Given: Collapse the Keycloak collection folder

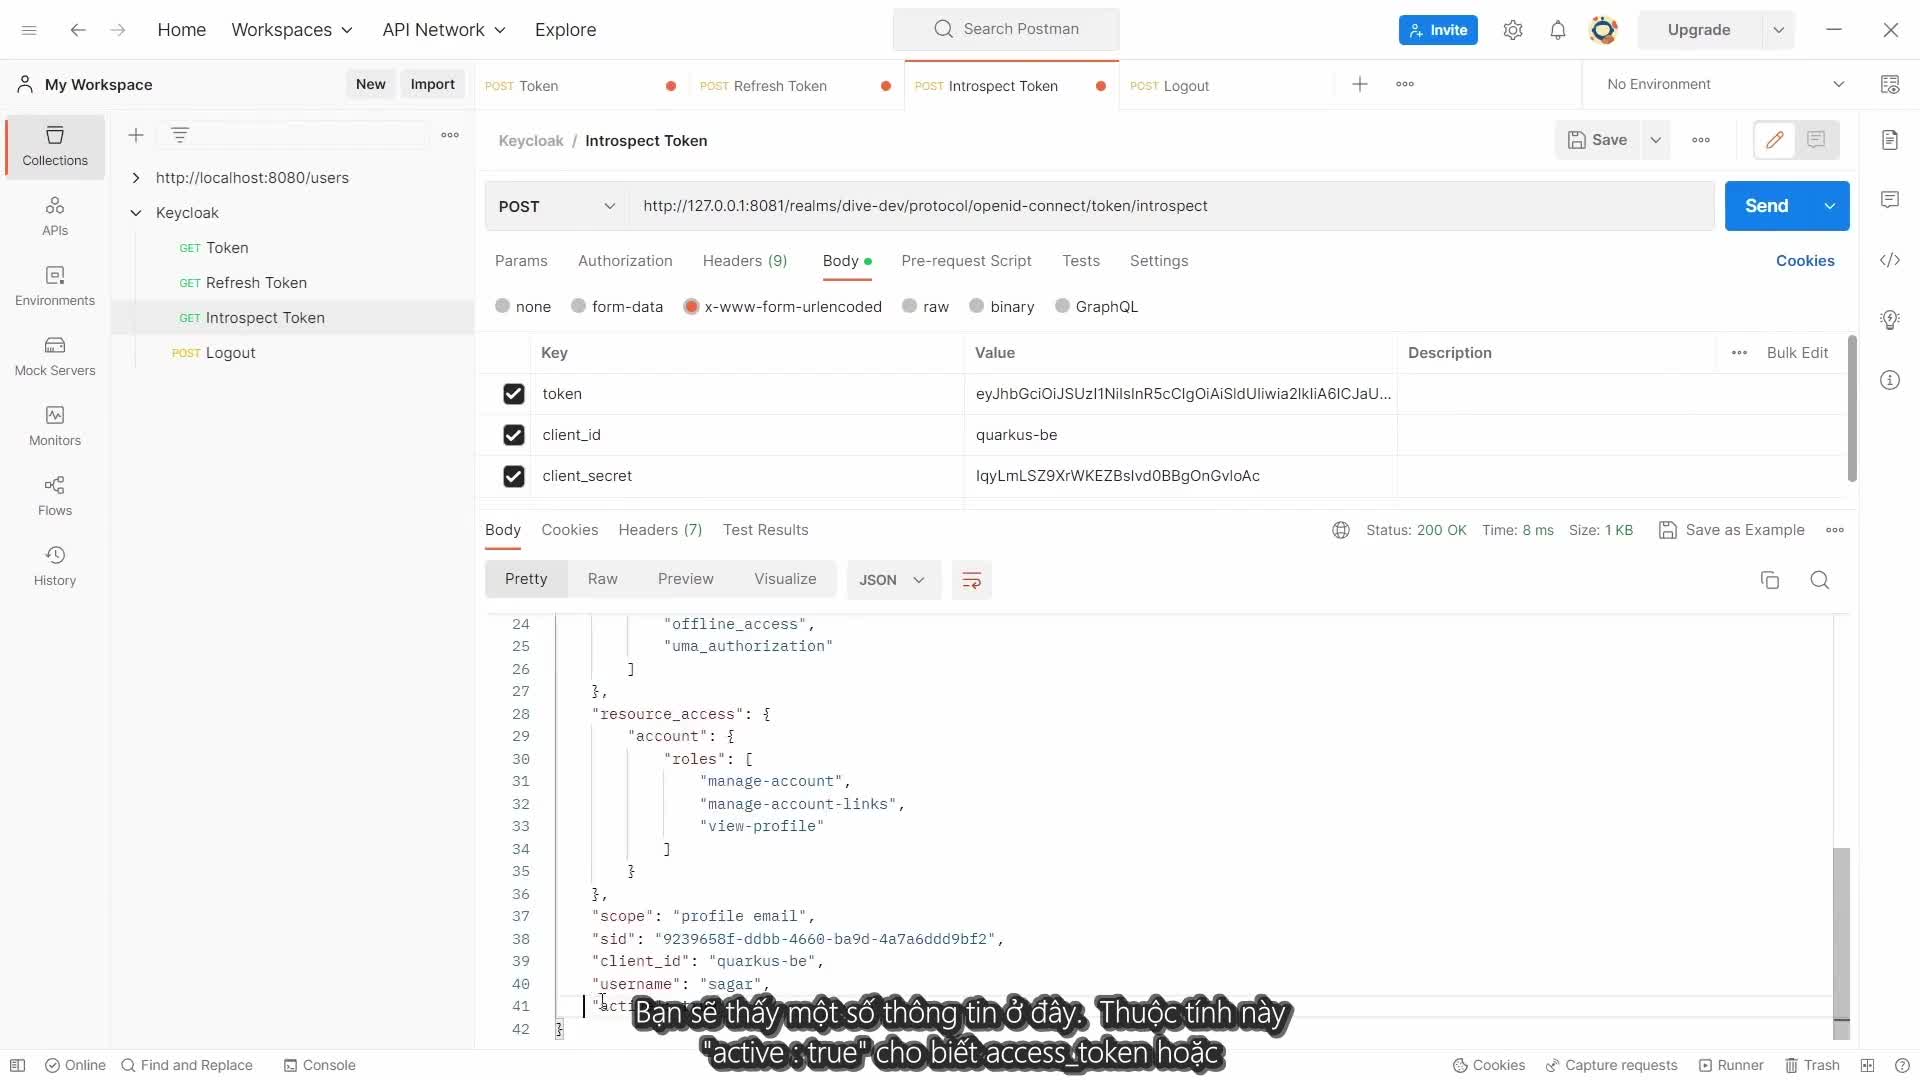Looking at the screenshot, I should pos(136,213).
